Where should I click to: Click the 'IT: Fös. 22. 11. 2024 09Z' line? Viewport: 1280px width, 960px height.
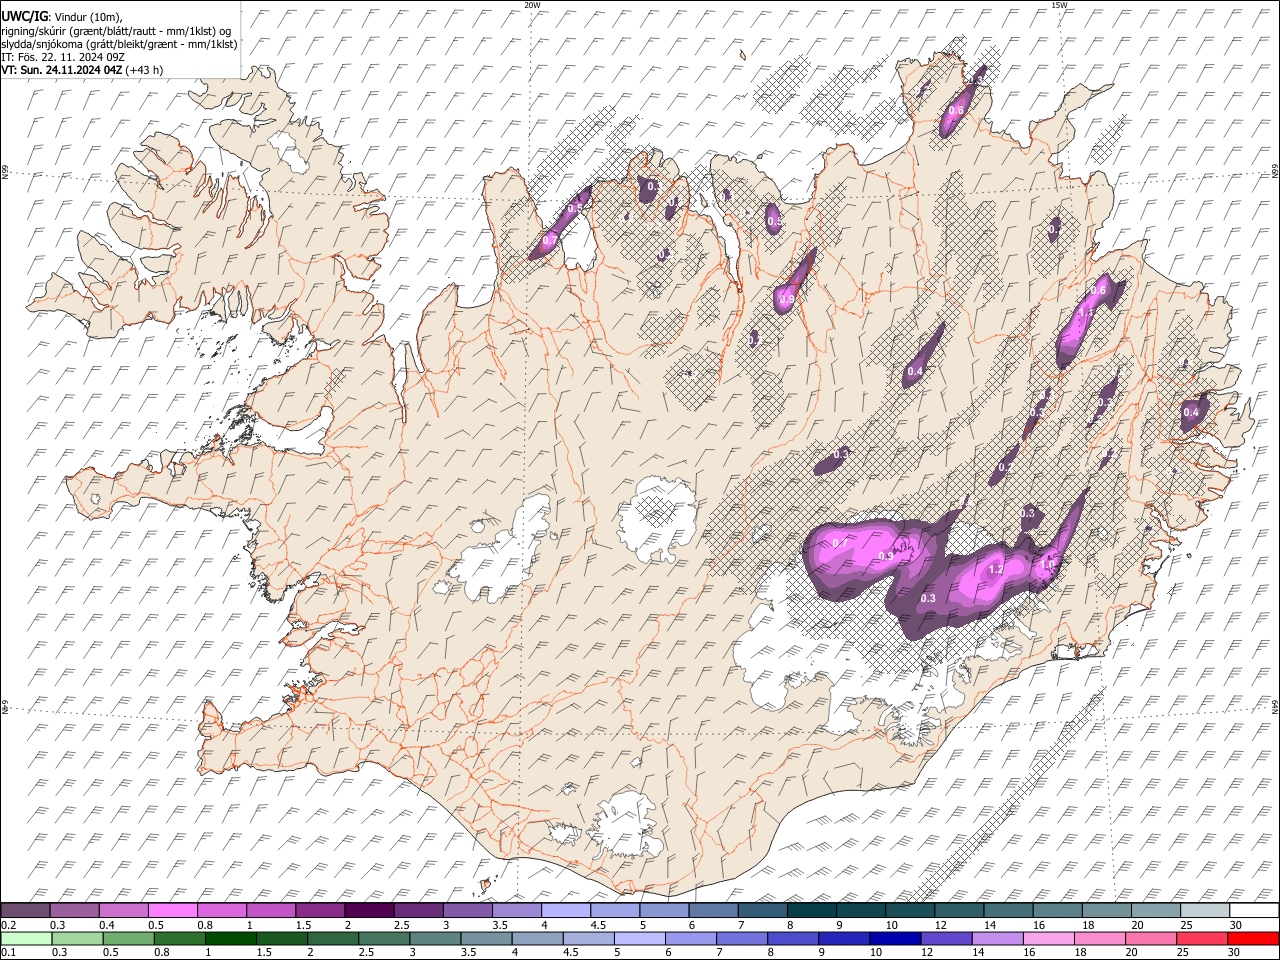[x=63, y=57]
